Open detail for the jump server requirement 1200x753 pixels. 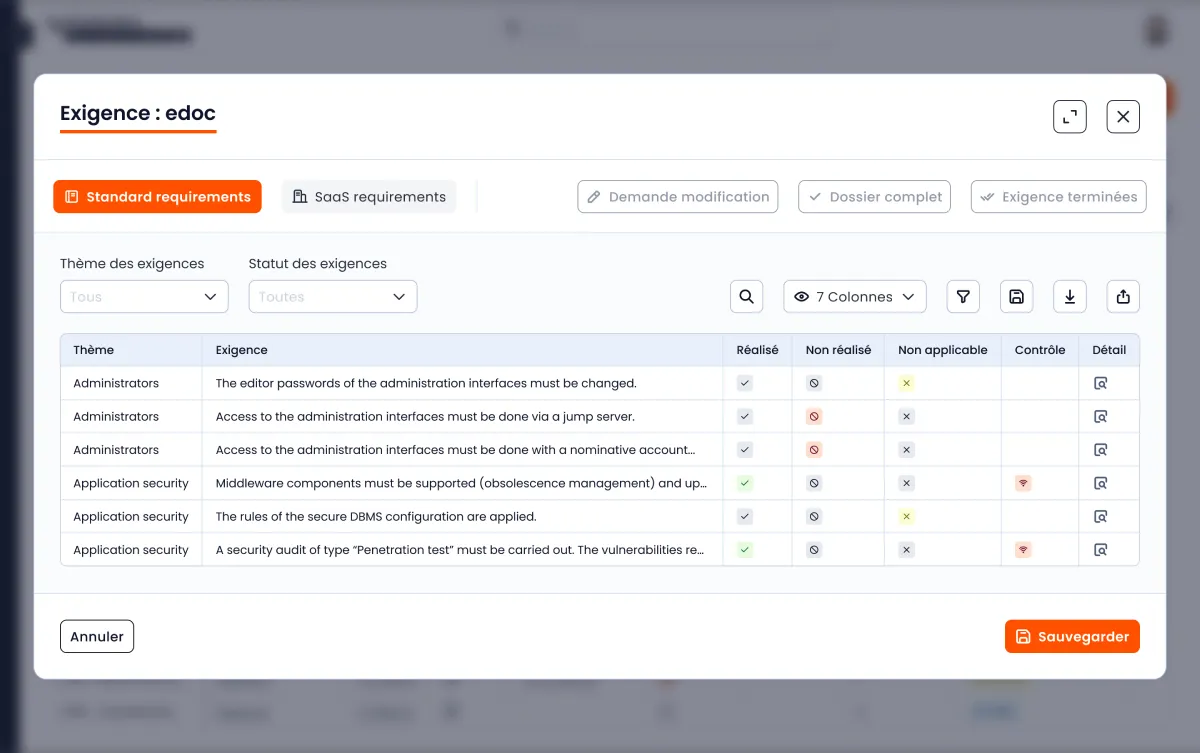click(x=1100, y=417)
